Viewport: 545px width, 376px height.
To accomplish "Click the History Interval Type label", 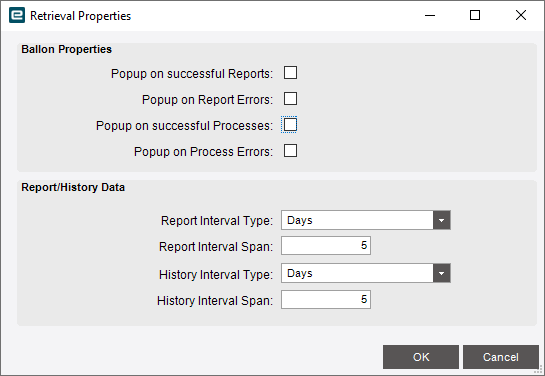I will pos(216,275).
